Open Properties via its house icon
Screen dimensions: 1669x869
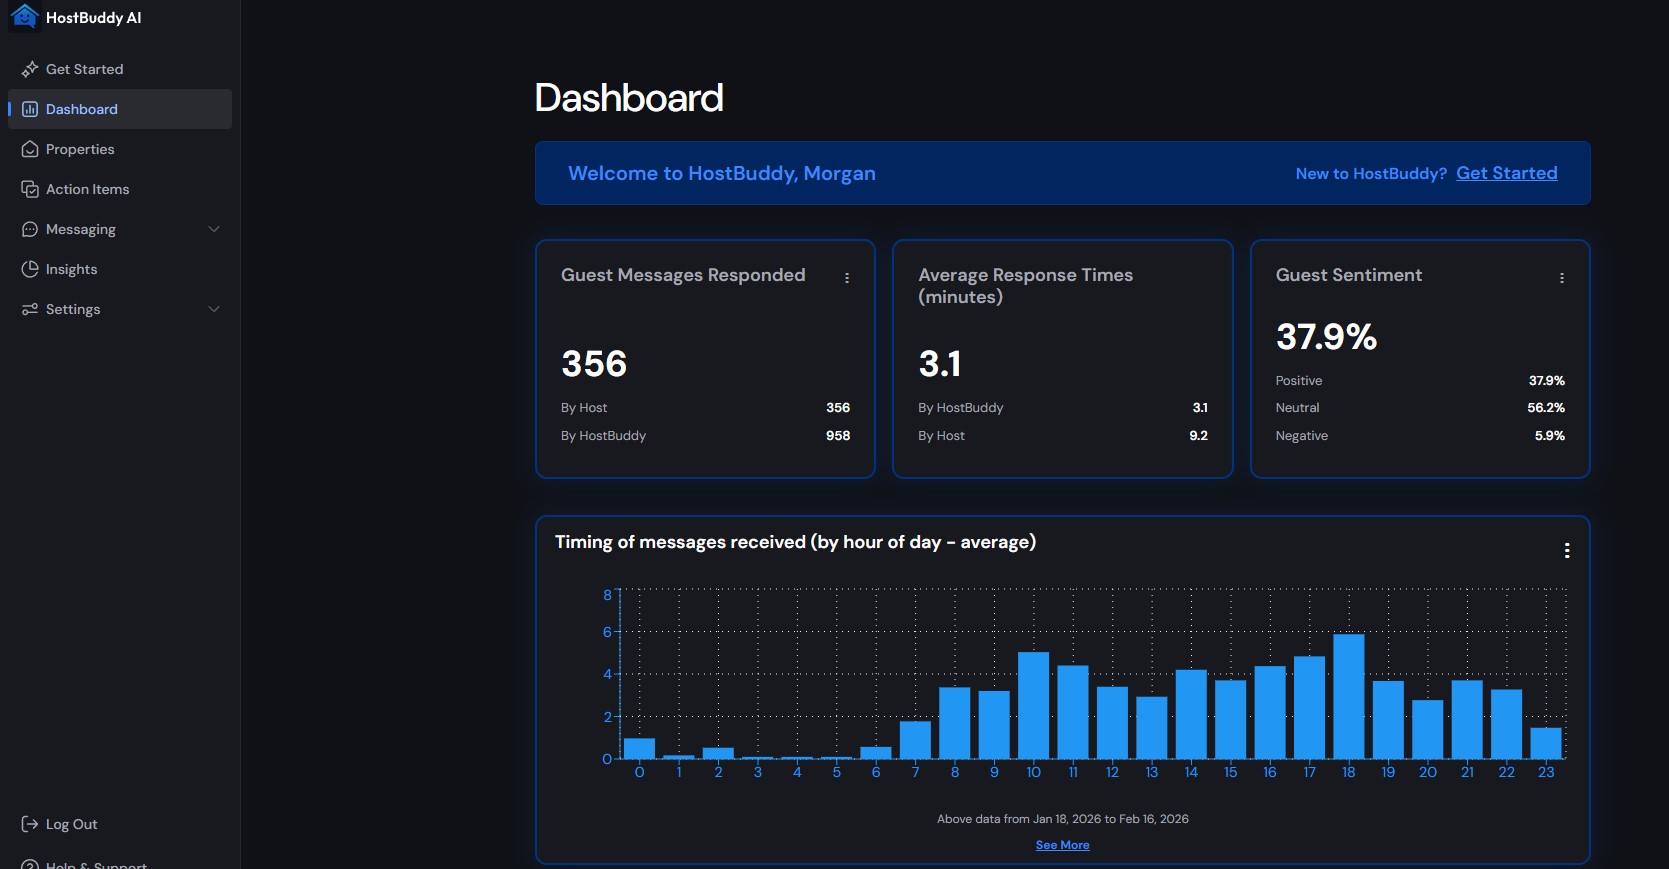click(x=30, y=149)
